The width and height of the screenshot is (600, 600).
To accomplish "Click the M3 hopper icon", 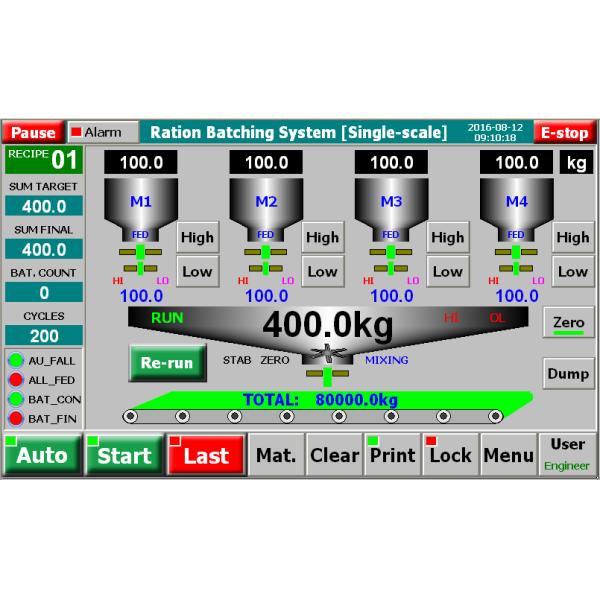I will [391, 210].
